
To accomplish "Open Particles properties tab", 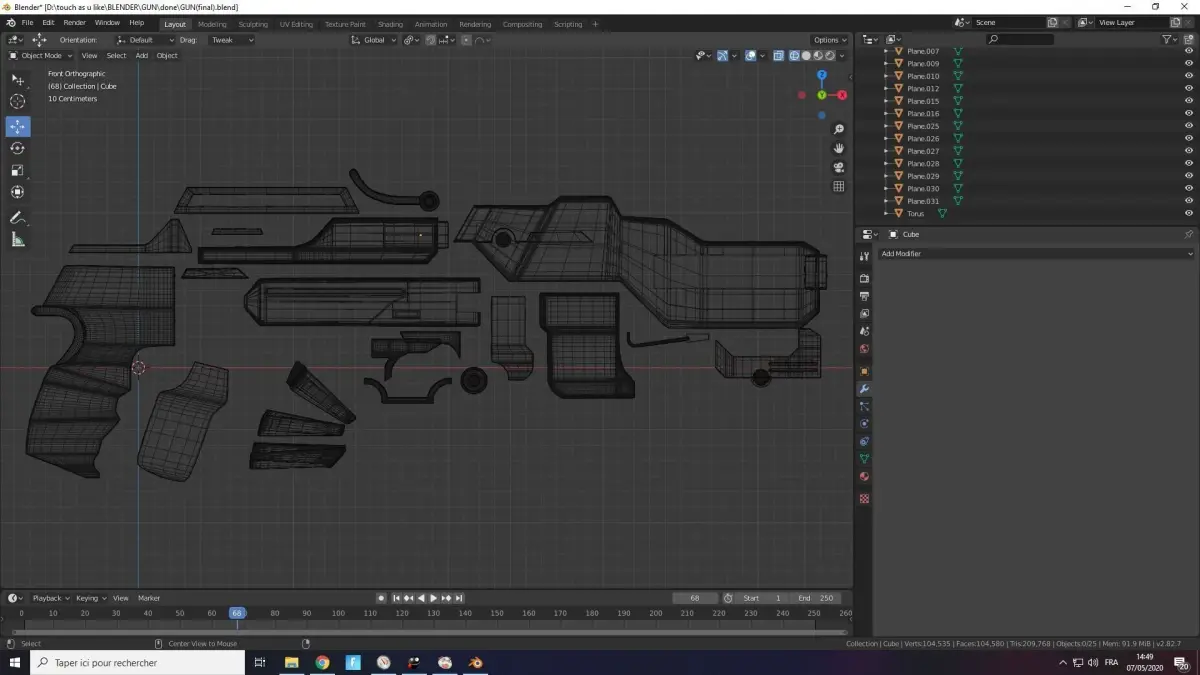I will pos(865,406).
